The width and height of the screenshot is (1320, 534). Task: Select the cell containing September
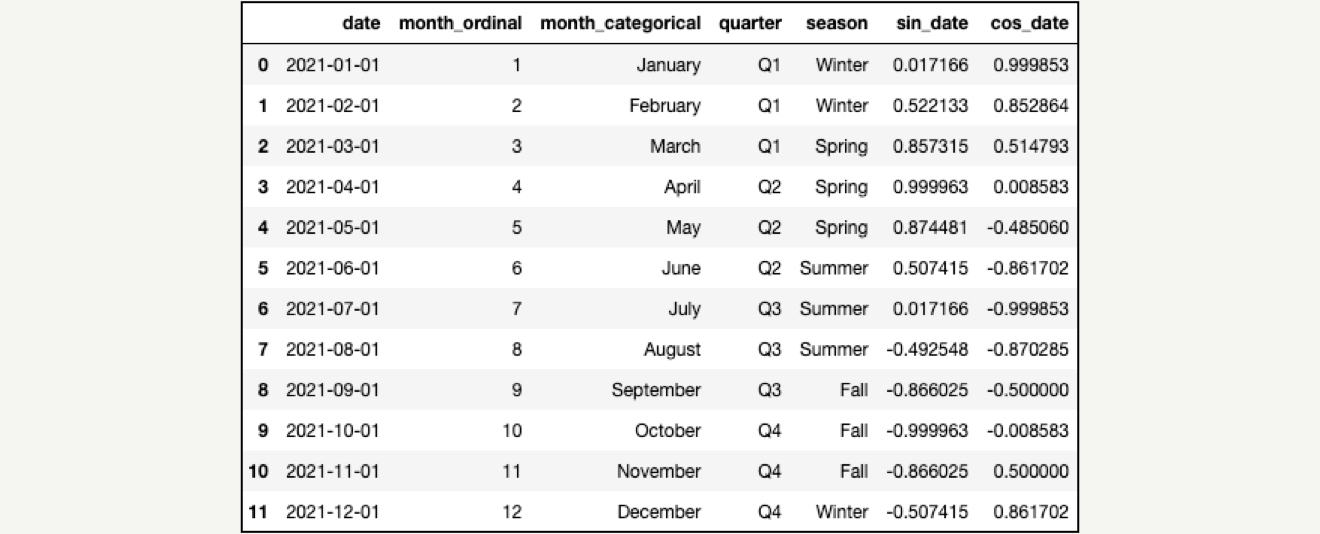(x=656, y=390)
